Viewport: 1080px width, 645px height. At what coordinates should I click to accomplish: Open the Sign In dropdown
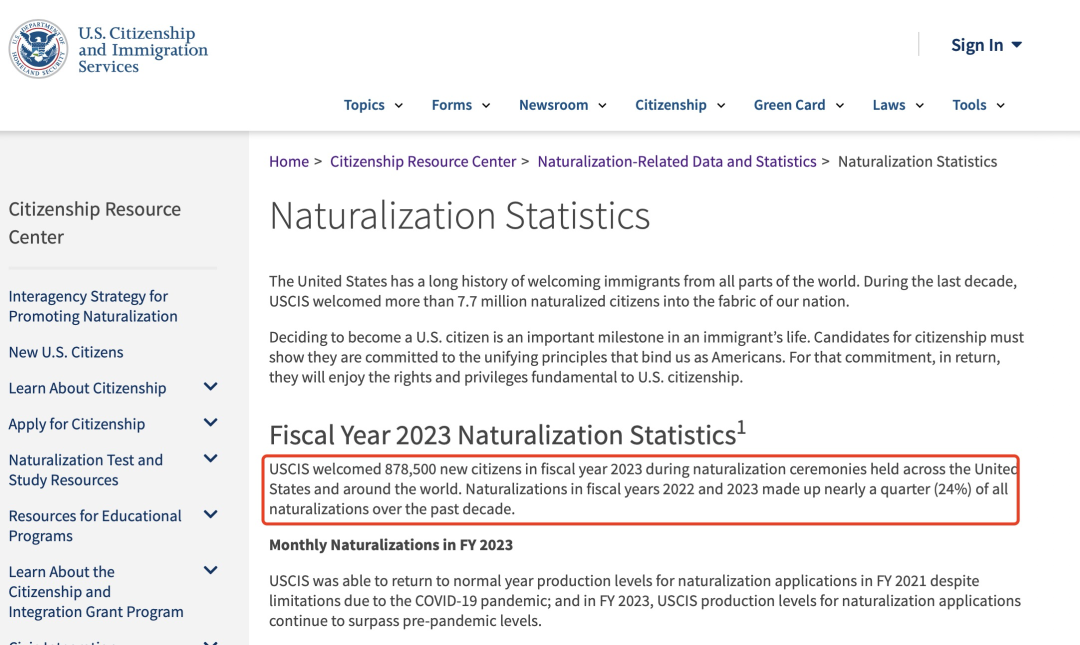tap(986, 45)
